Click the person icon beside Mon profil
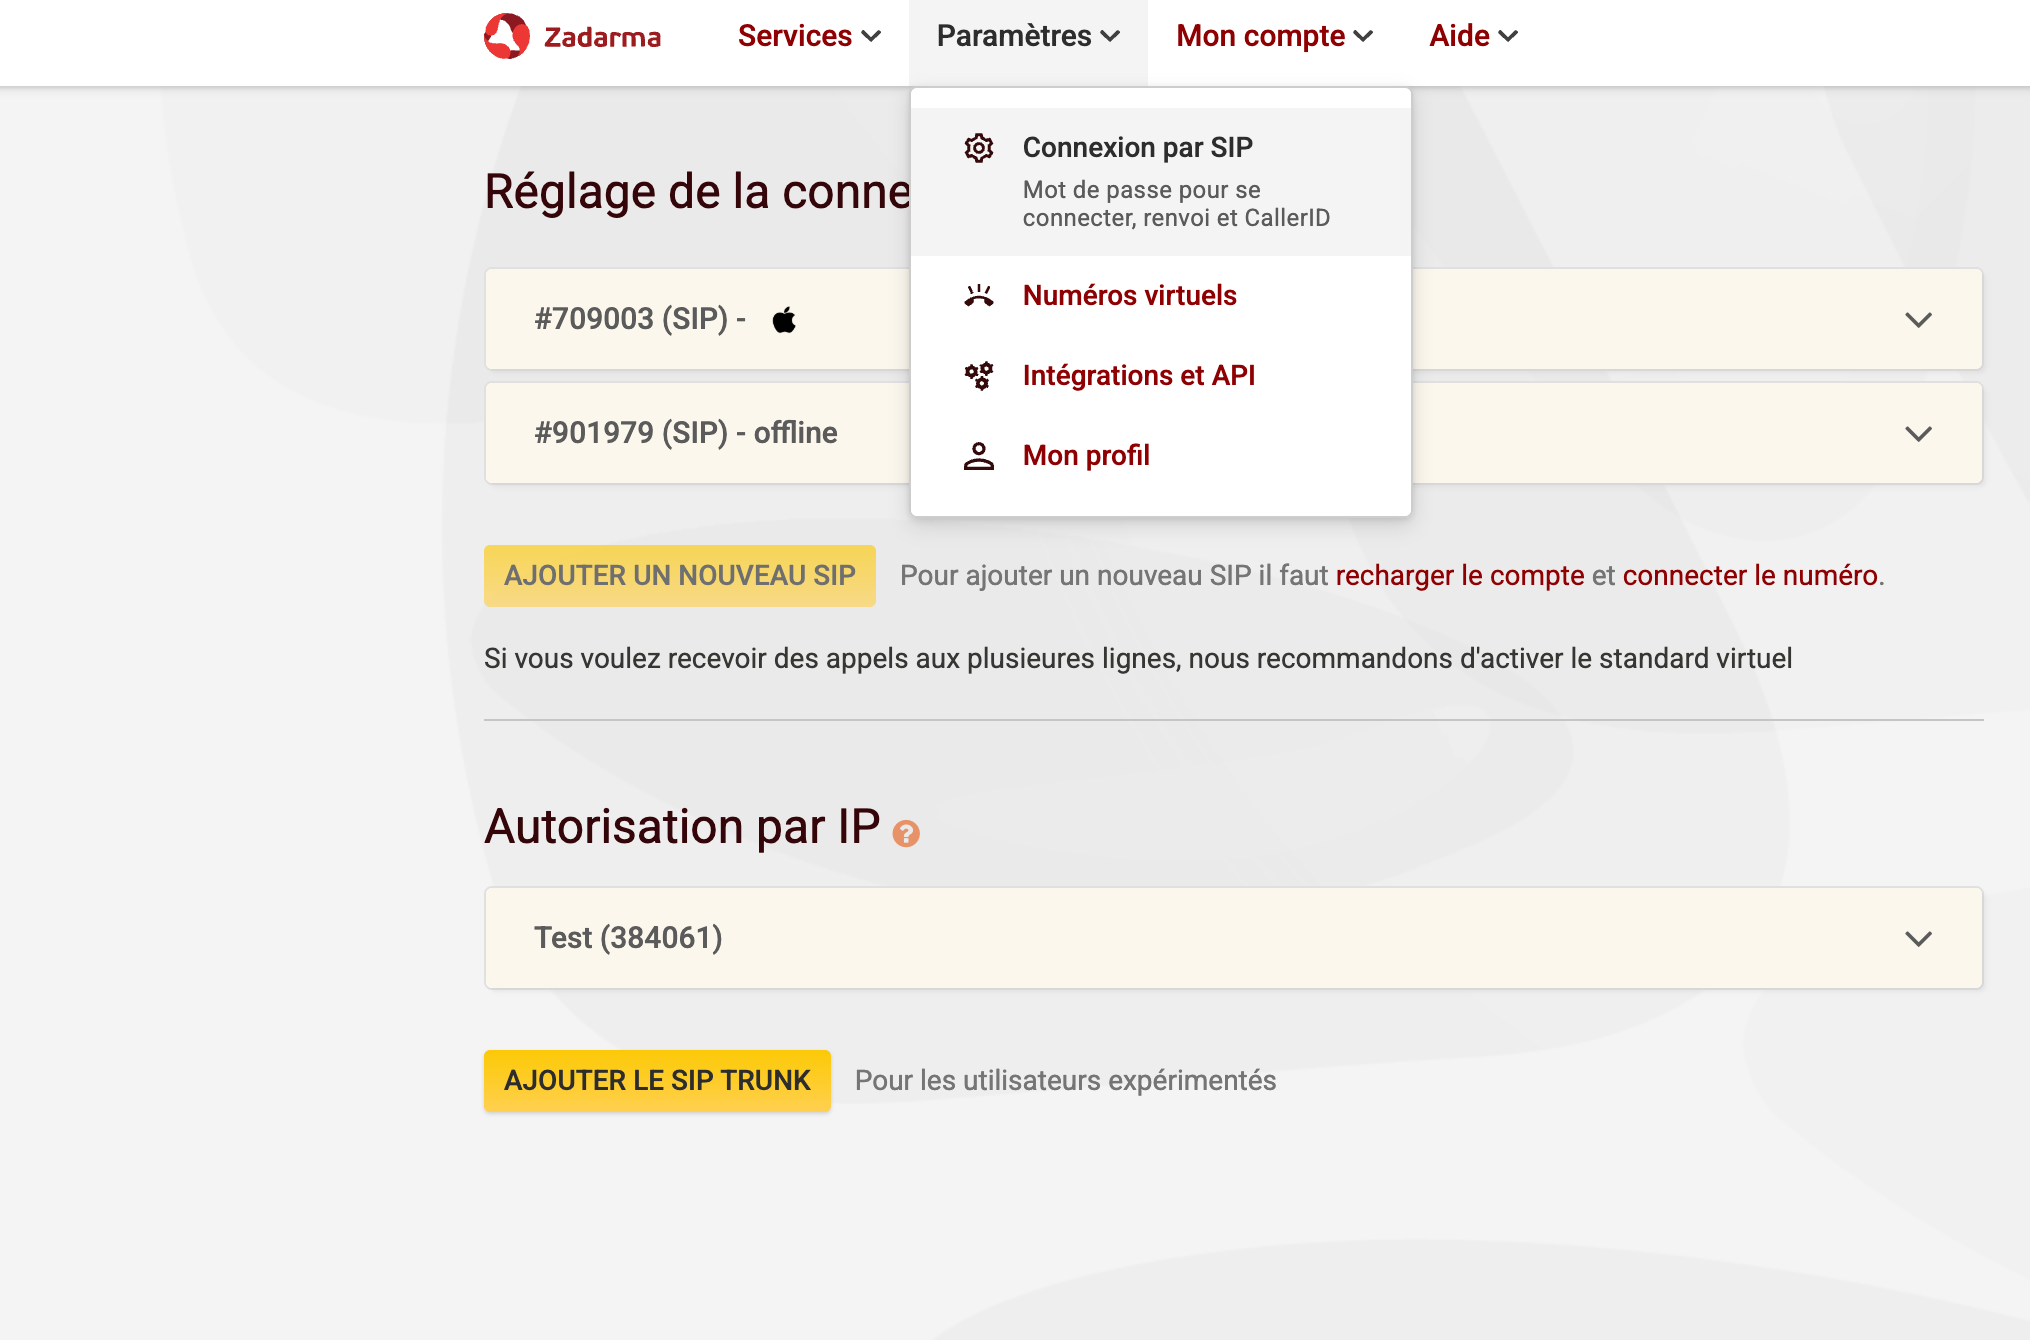Screen dimensions: 2030x1340 tap(978, 456)
